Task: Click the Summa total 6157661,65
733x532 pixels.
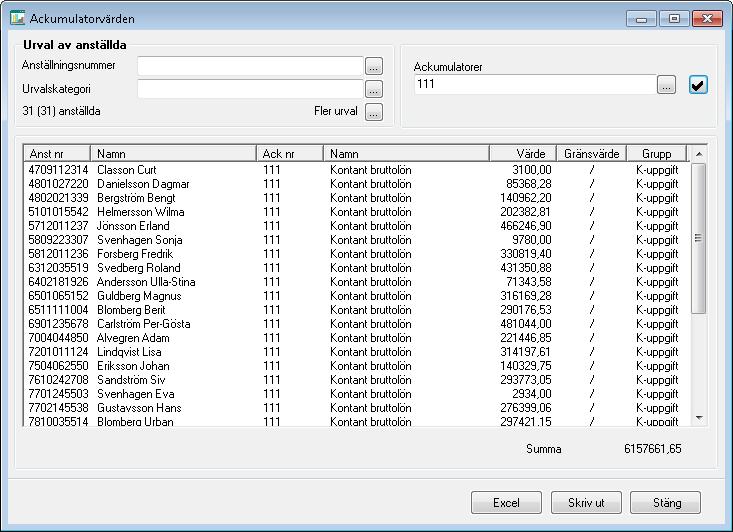Action: [653, 449]
